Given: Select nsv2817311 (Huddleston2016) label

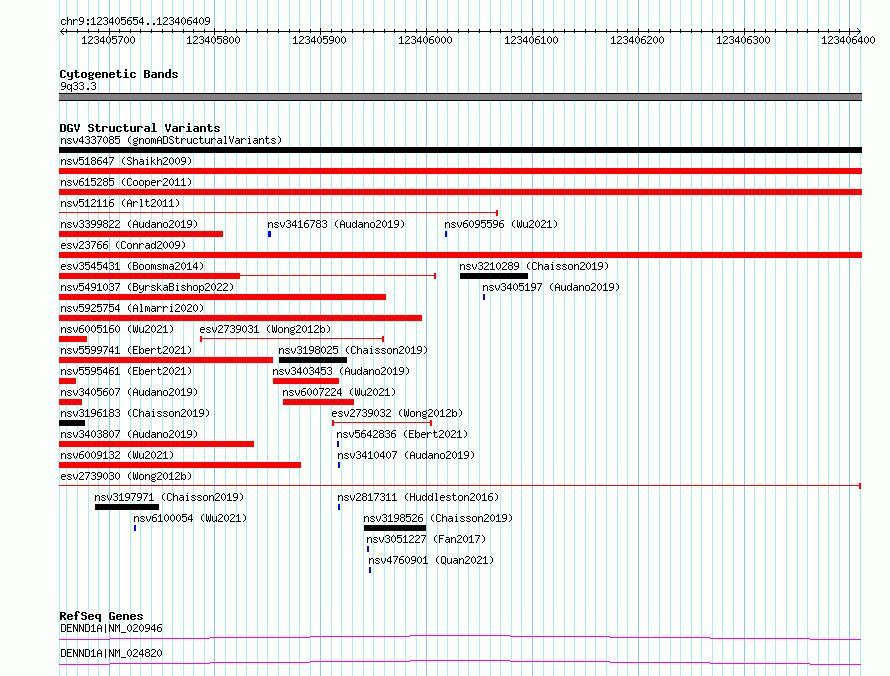Looking at the screenshot, I should point(418,497).
